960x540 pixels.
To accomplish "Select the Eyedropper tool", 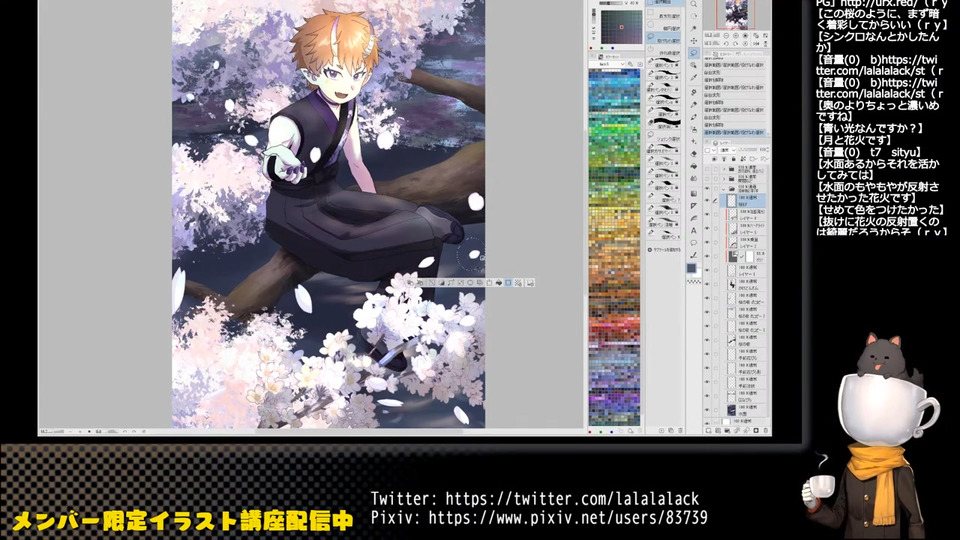I will point(694,77).
